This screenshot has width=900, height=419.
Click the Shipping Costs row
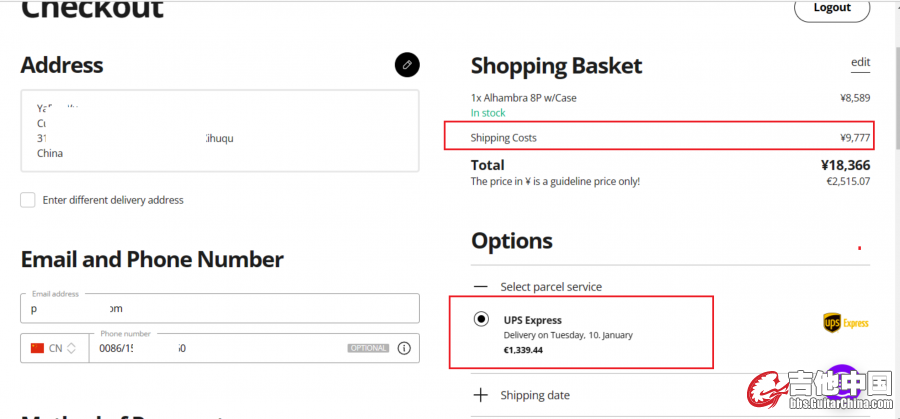pos(658,137)
